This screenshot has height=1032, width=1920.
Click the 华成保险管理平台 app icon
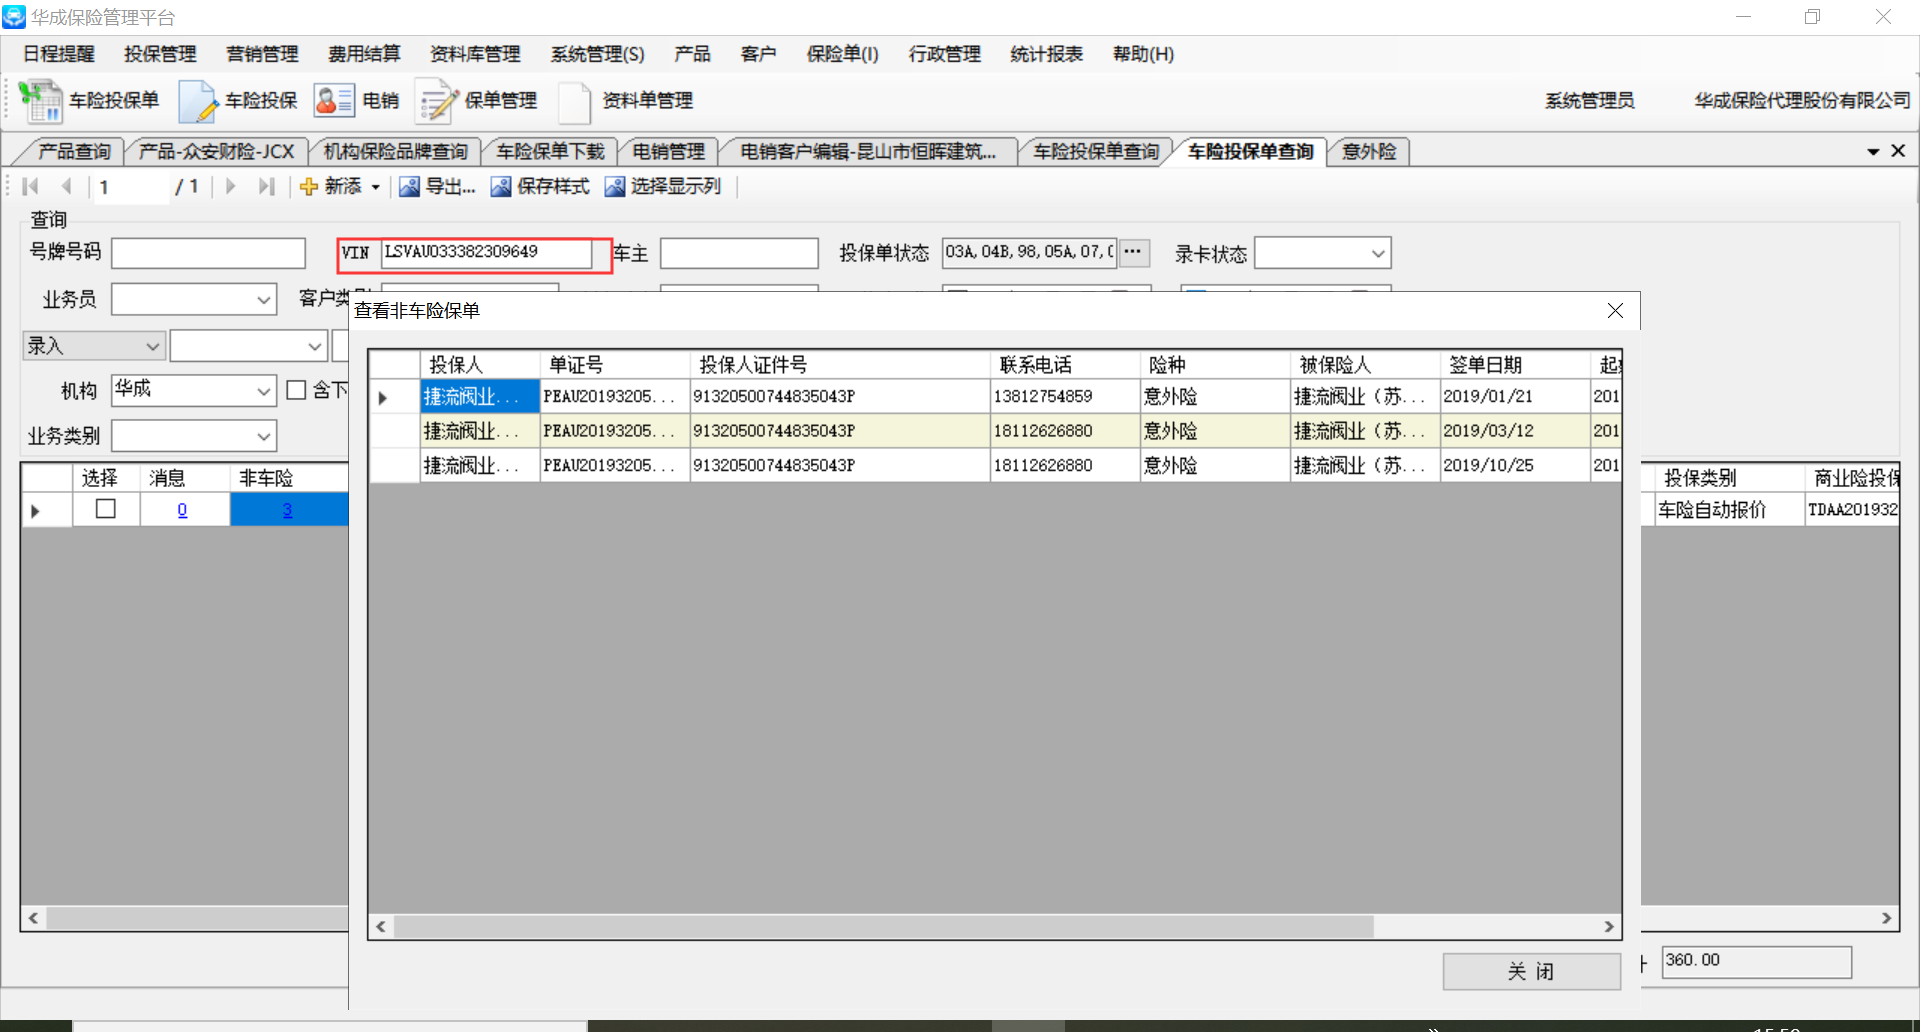14,17
